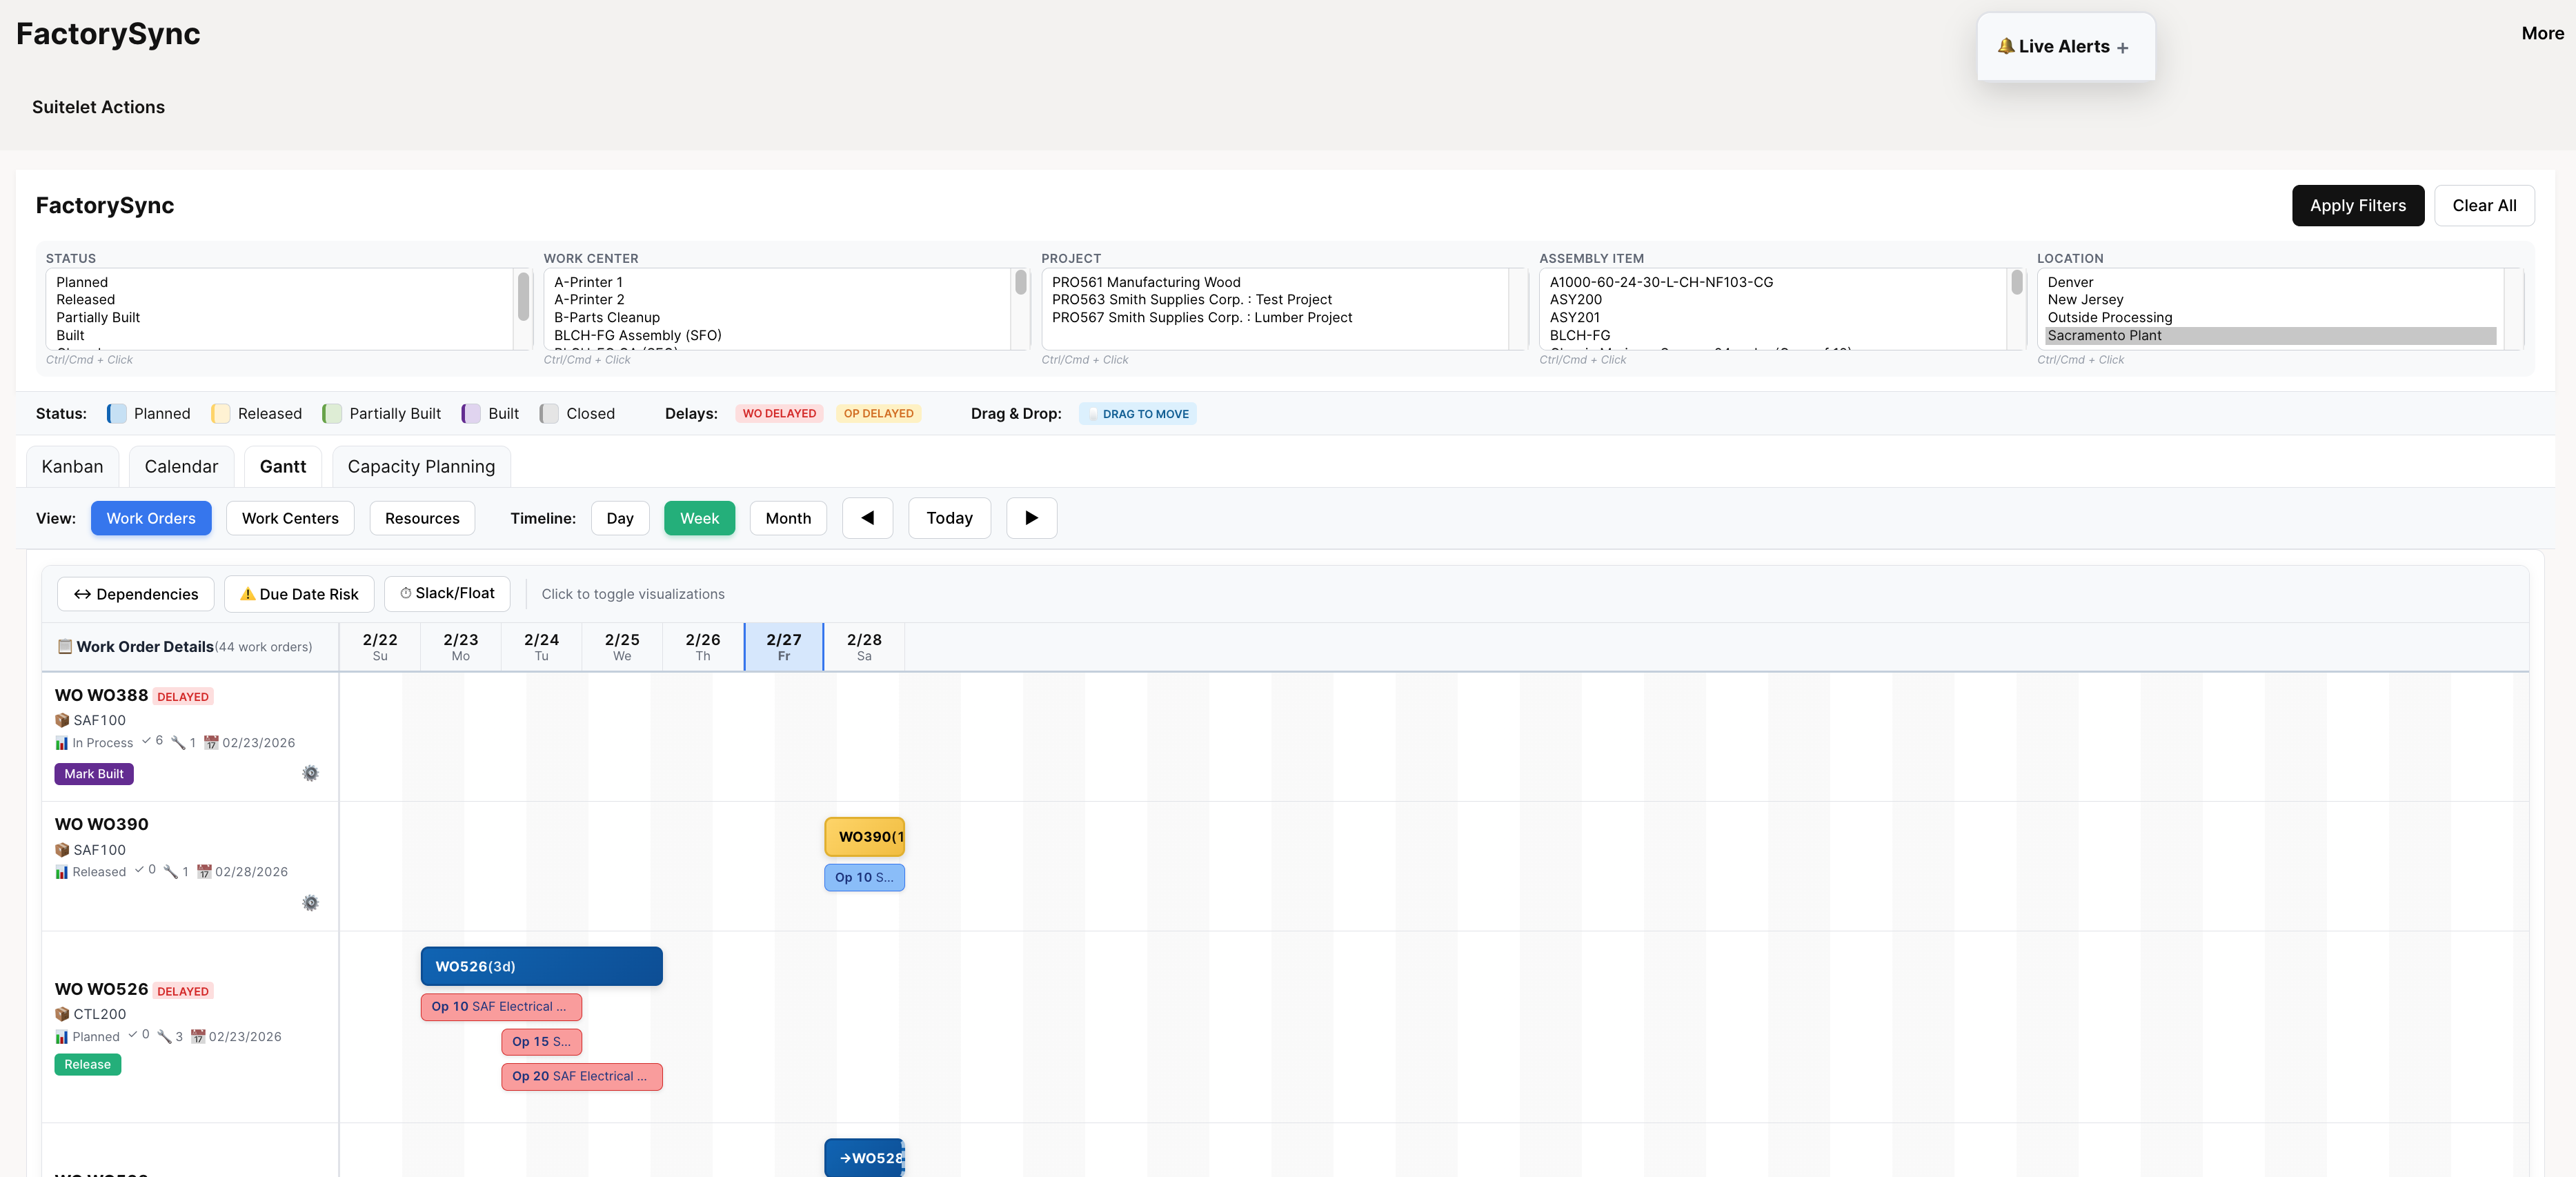Screen dimensions: 2576x1177
Task: Click the package icon beside SAF100 on WO388
Action: click(62, 720)
